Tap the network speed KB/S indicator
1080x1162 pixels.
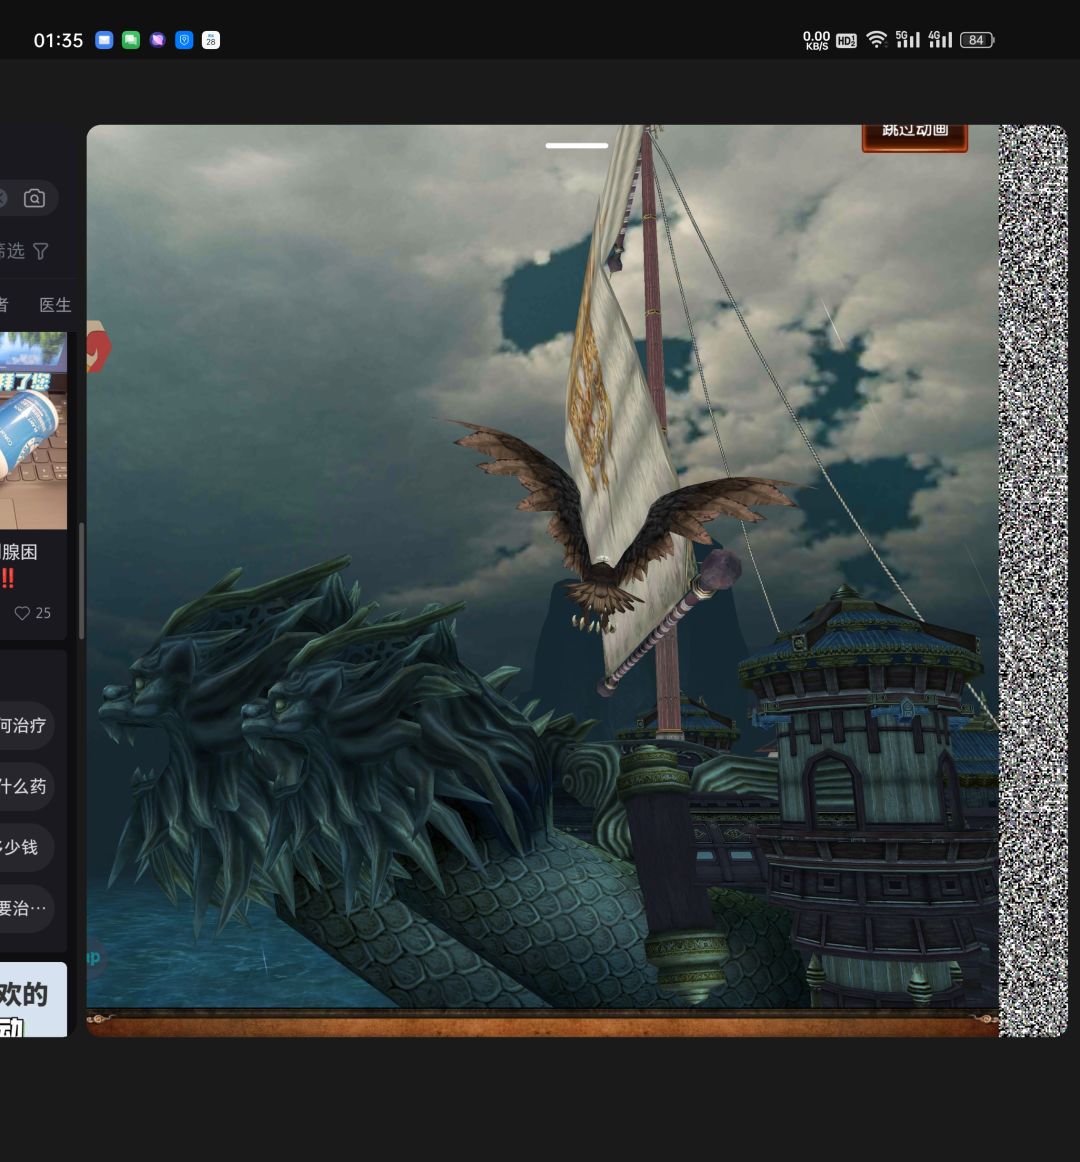coord(816,40)
